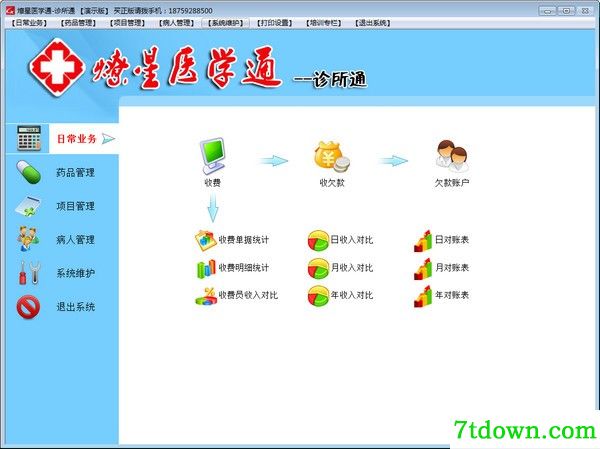Open the 【培训专栏】 menu
600x449 pixels.
coord(323,23)
